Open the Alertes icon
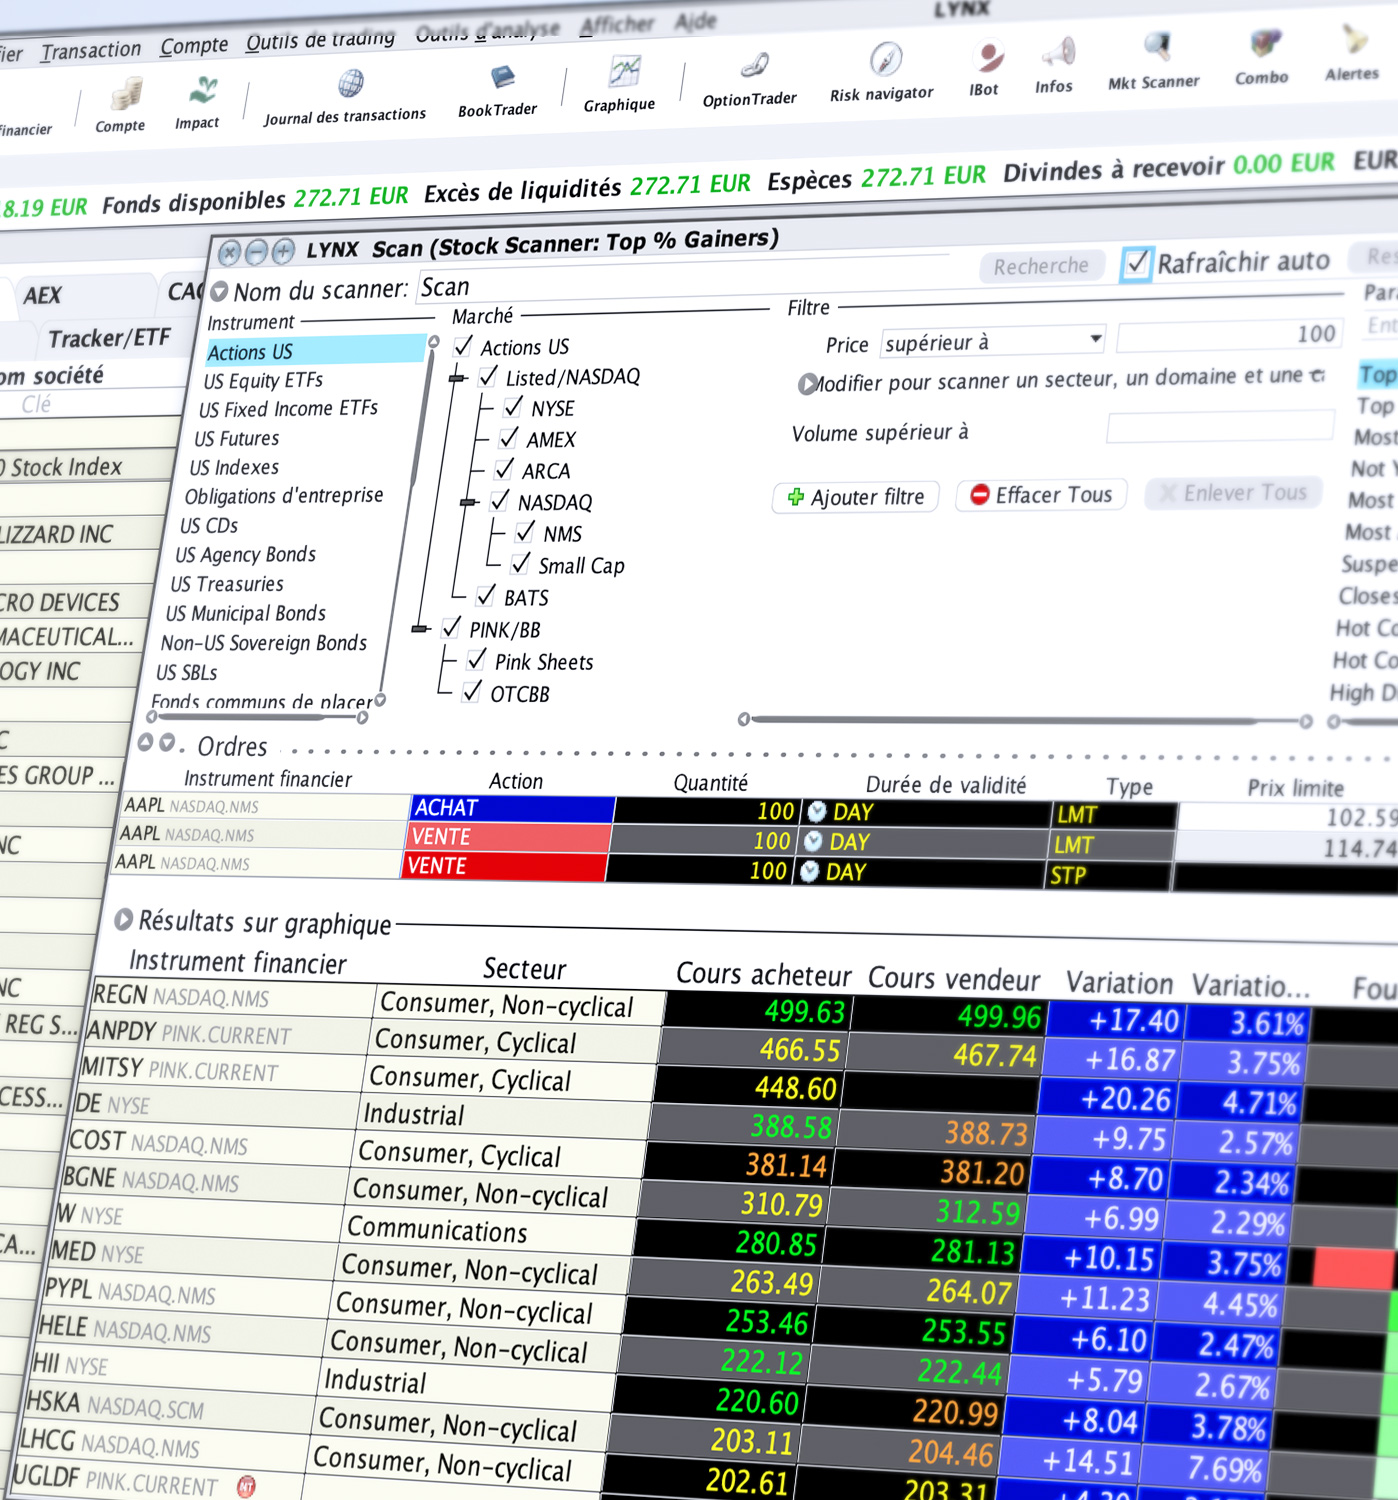Screen dimensions: 1398x1500 tap(1355, 40)
